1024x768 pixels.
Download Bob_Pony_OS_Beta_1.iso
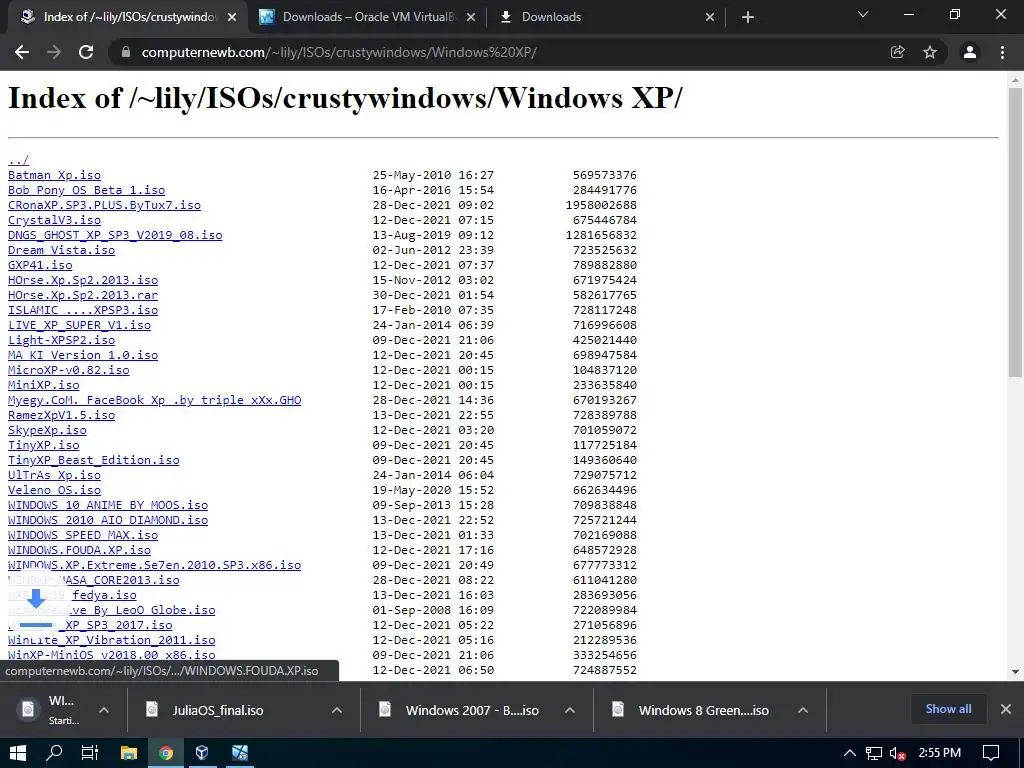tap(86, 190)
